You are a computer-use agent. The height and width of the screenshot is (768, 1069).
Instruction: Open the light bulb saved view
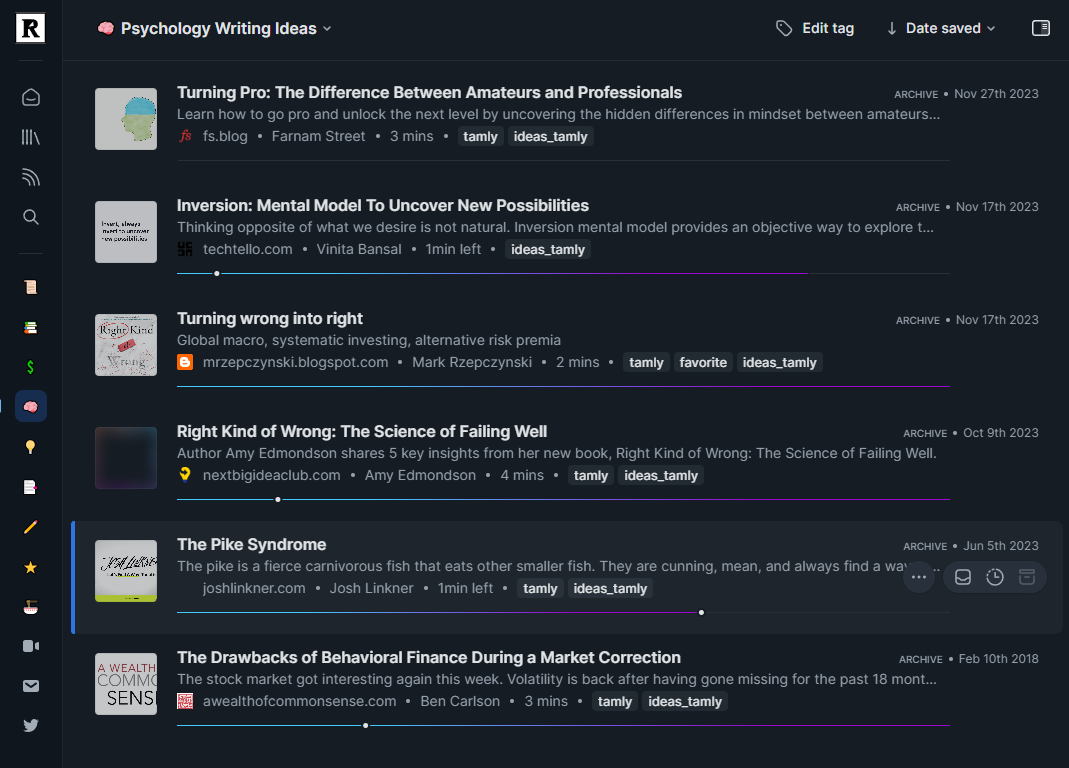tap(31, 447)
